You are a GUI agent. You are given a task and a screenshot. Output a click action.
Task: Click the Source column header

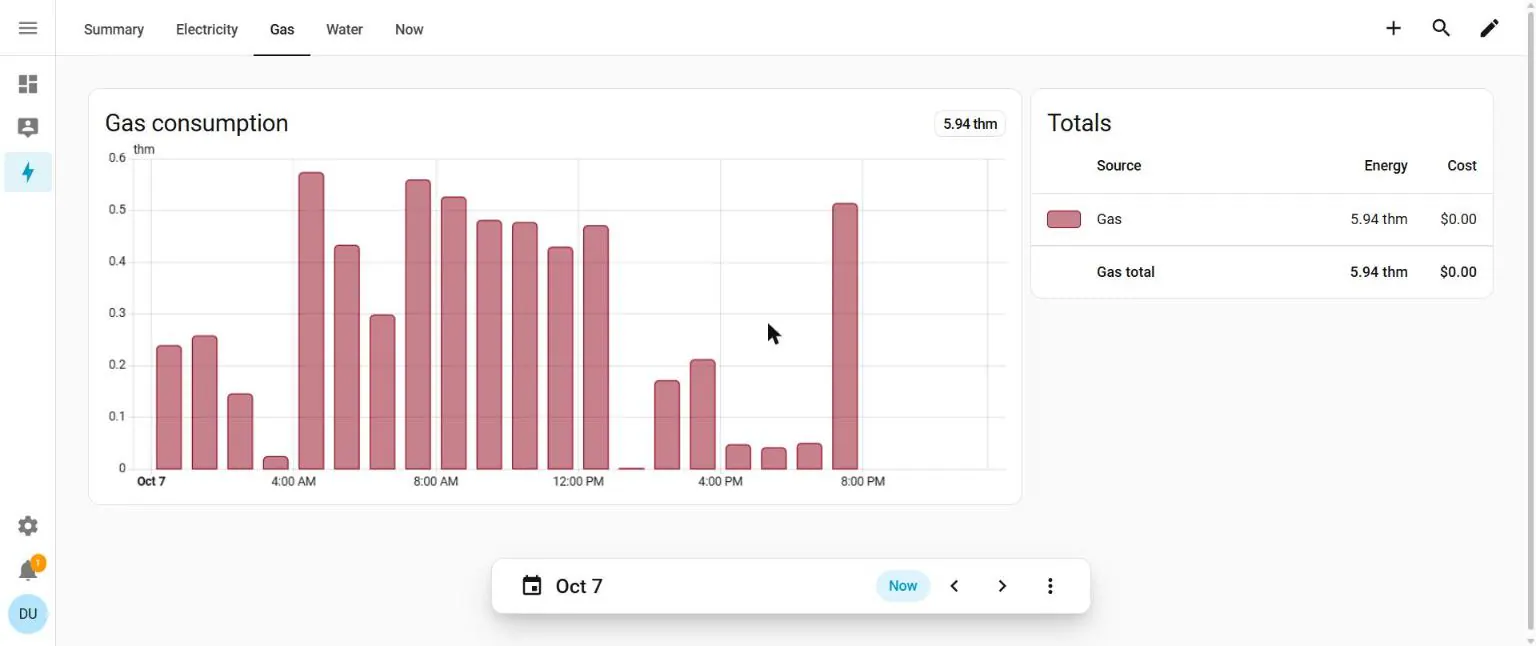point(1119,166)
